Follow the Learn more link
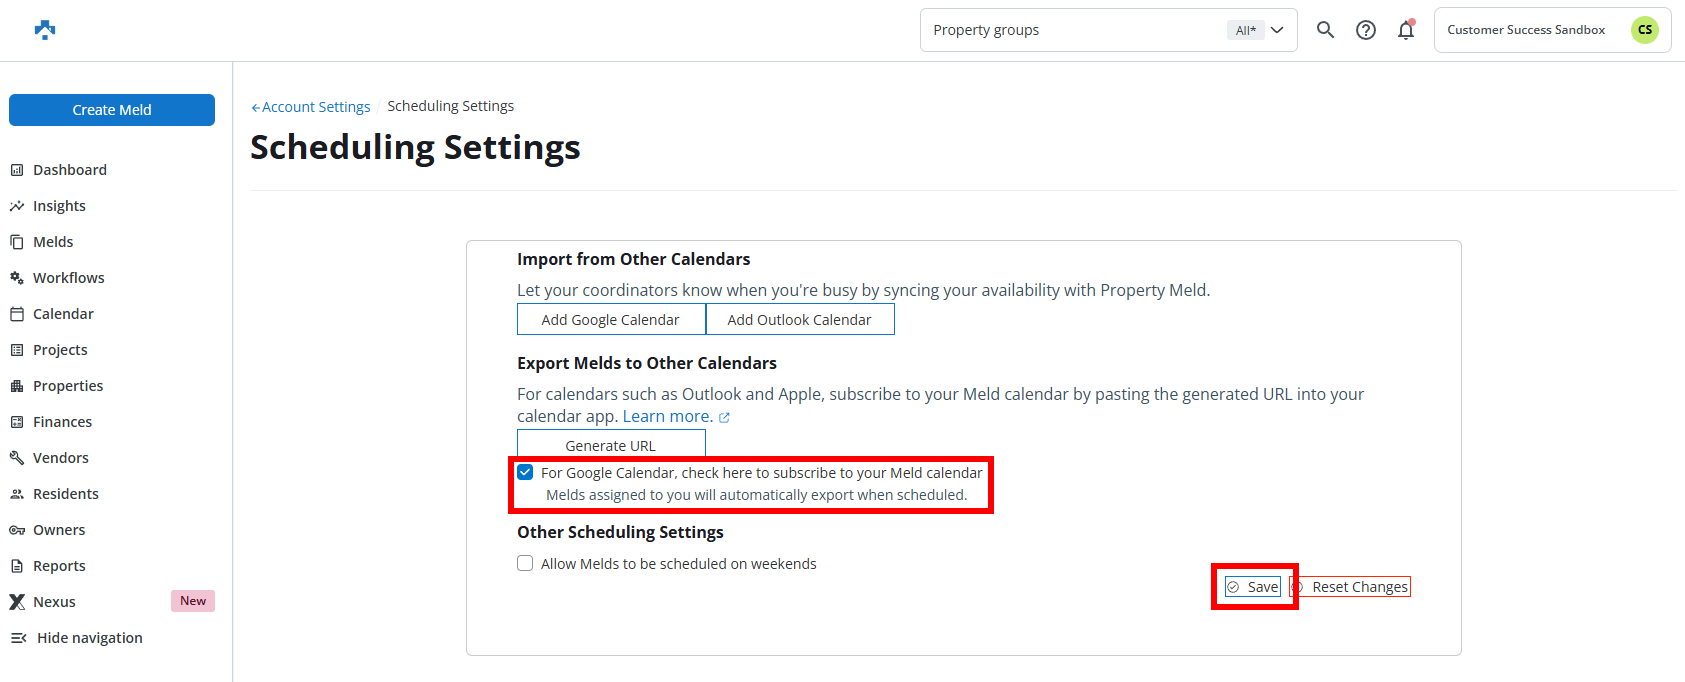Viewport: 1685px width, 682px height. 667,417
